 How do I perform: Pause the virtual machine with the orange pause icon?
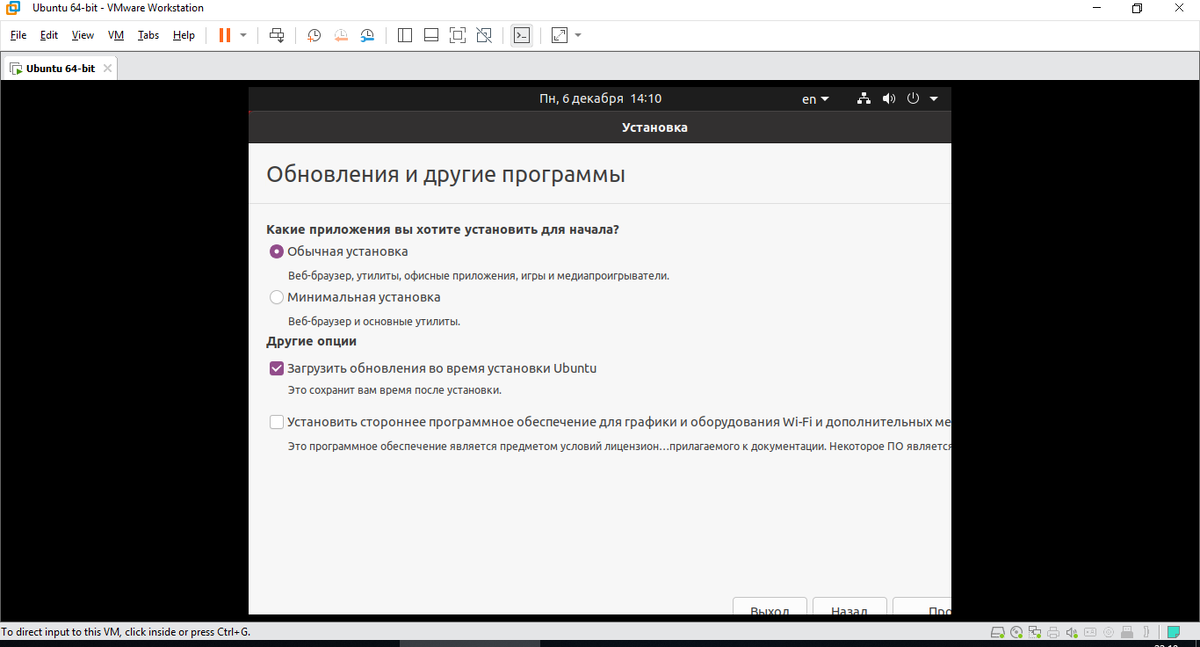(224, 35)
